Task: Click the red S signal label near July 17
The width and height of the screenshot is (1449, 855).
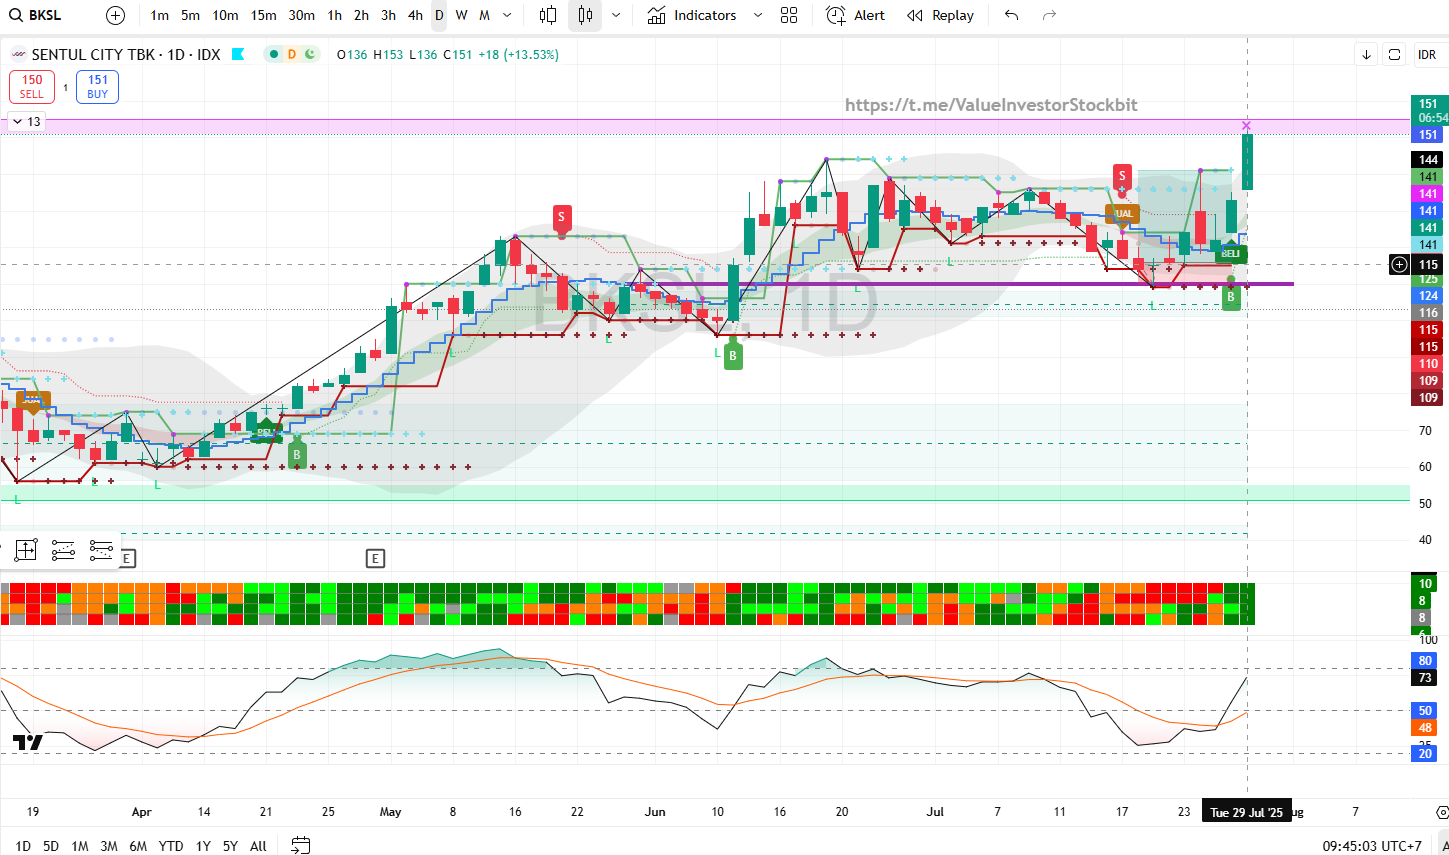Action: [x=1122, y=176]
